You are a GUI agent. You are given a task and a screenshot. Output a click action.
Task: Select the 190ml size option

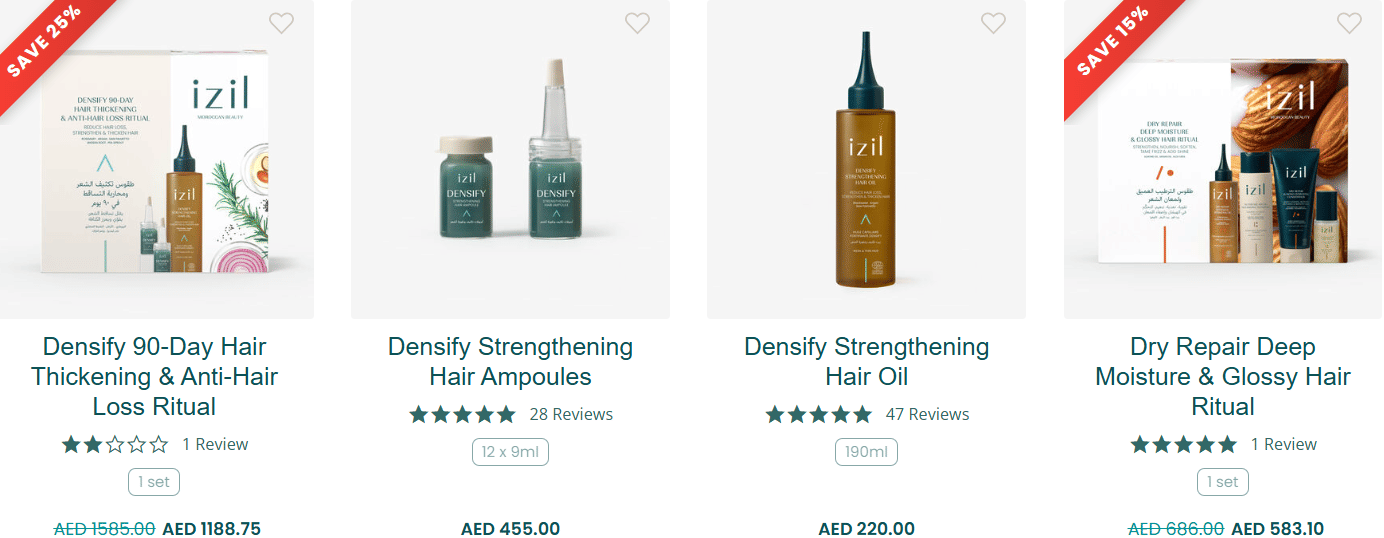866,452
